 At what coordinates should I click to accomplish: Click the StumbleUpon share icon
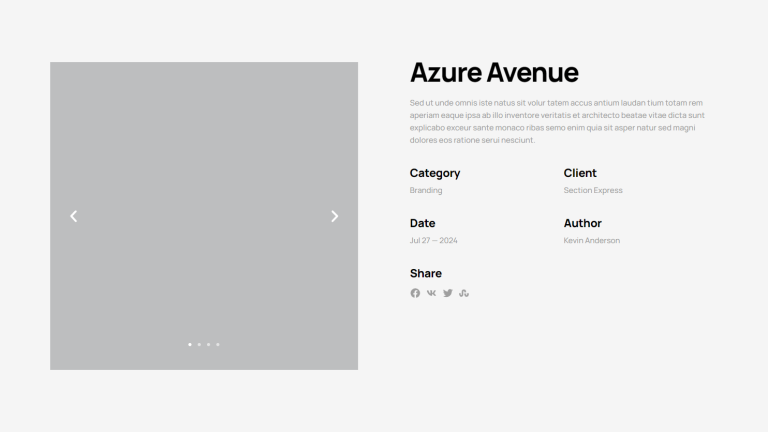pyautogui.click(x=464, y=293)
